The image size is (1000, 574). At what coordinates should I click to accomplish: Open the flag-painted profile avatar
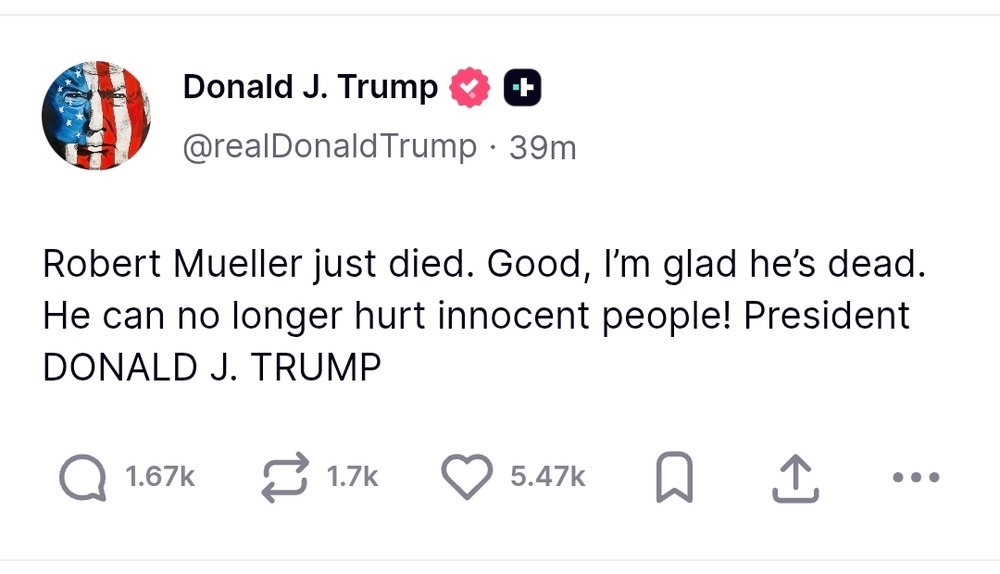pos(96,115)
